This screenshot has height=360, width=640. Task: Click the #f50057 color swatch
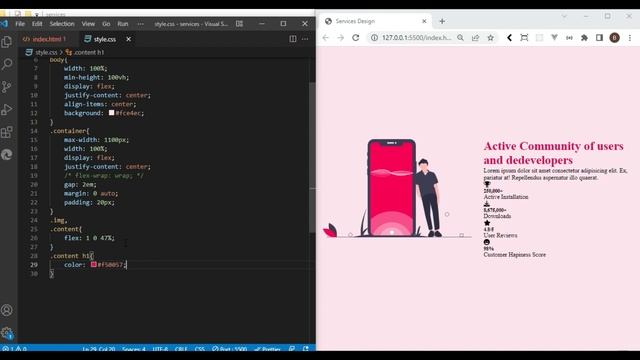coord(93,264)
